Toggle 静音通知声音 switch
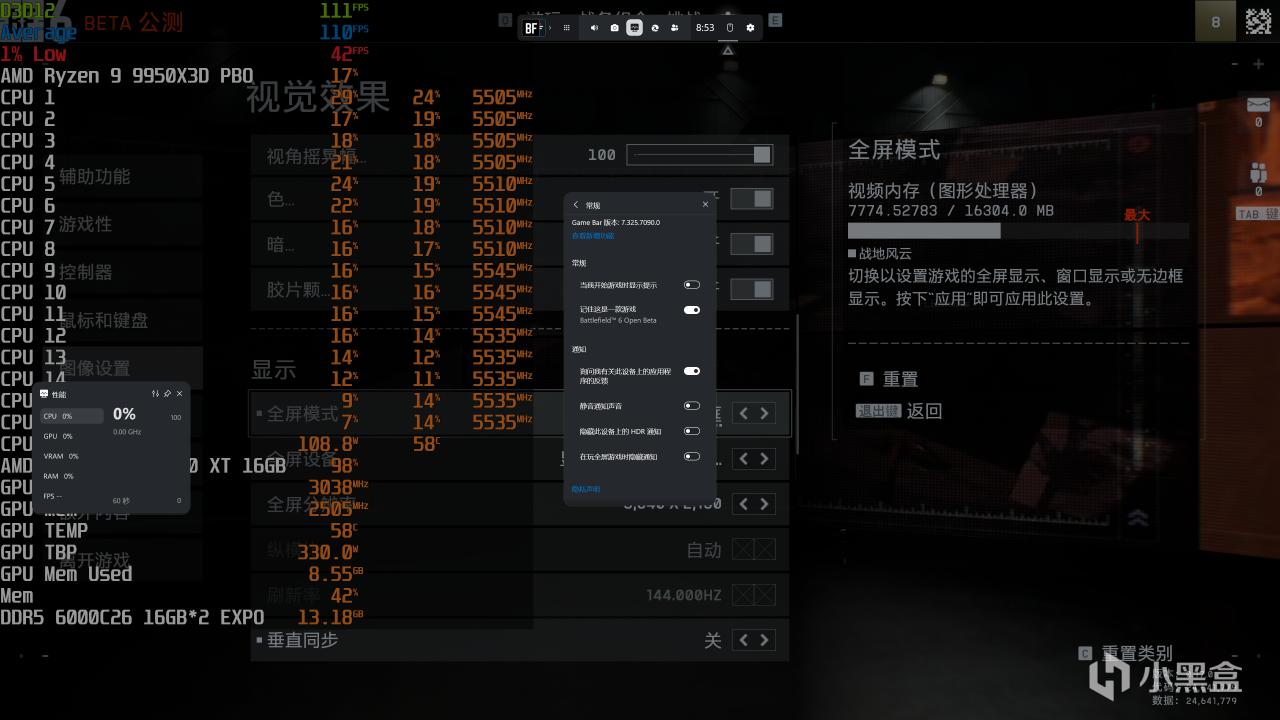The height and width of the screenshot is (720, 1280). [x=691, y=406]
